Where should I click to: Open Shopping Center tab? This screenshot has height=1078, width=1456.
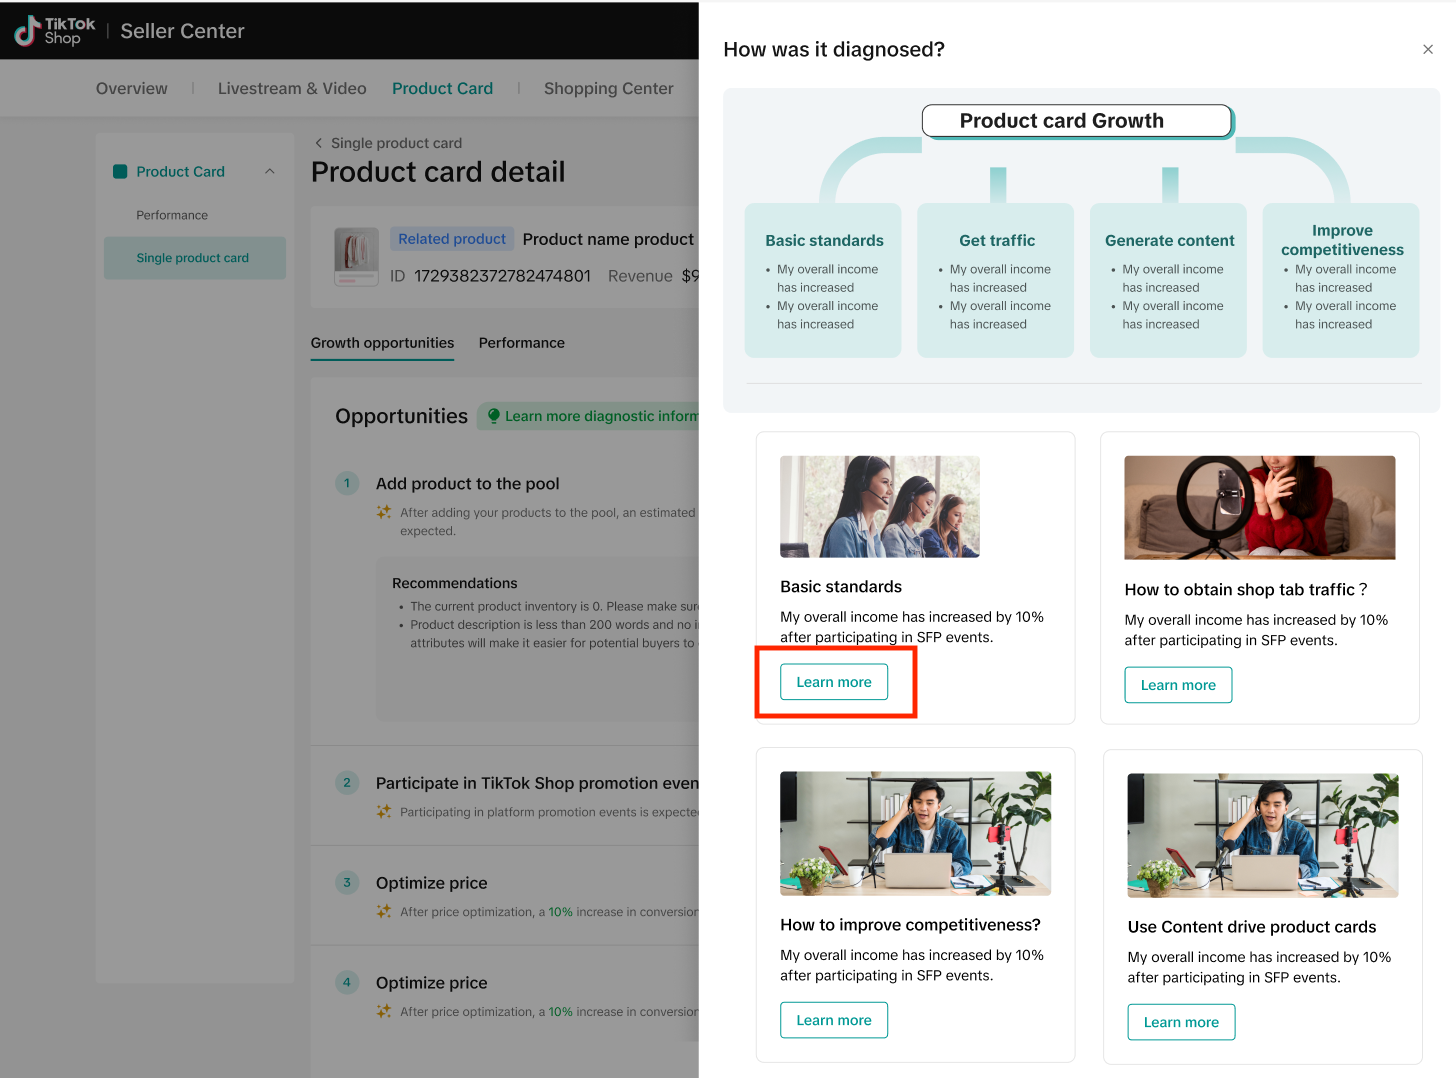(608, 88)
